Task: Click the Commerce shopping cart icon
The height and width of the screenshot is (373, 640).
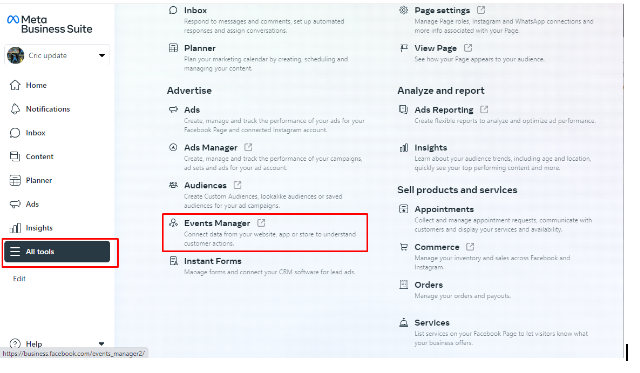Action: pyautogui.click(x=404, y=247)
